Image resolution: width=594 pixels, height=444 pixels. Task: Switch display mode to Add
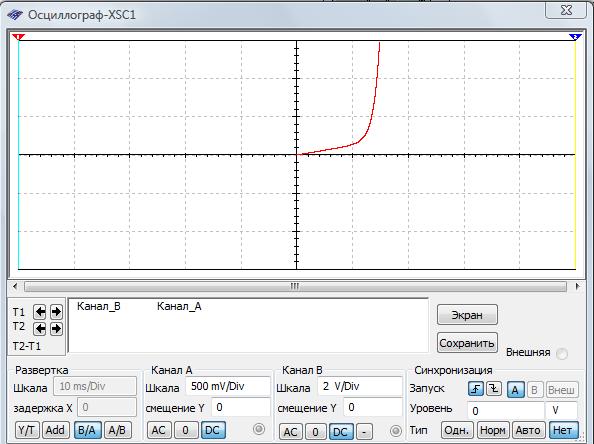coord(55,430)
